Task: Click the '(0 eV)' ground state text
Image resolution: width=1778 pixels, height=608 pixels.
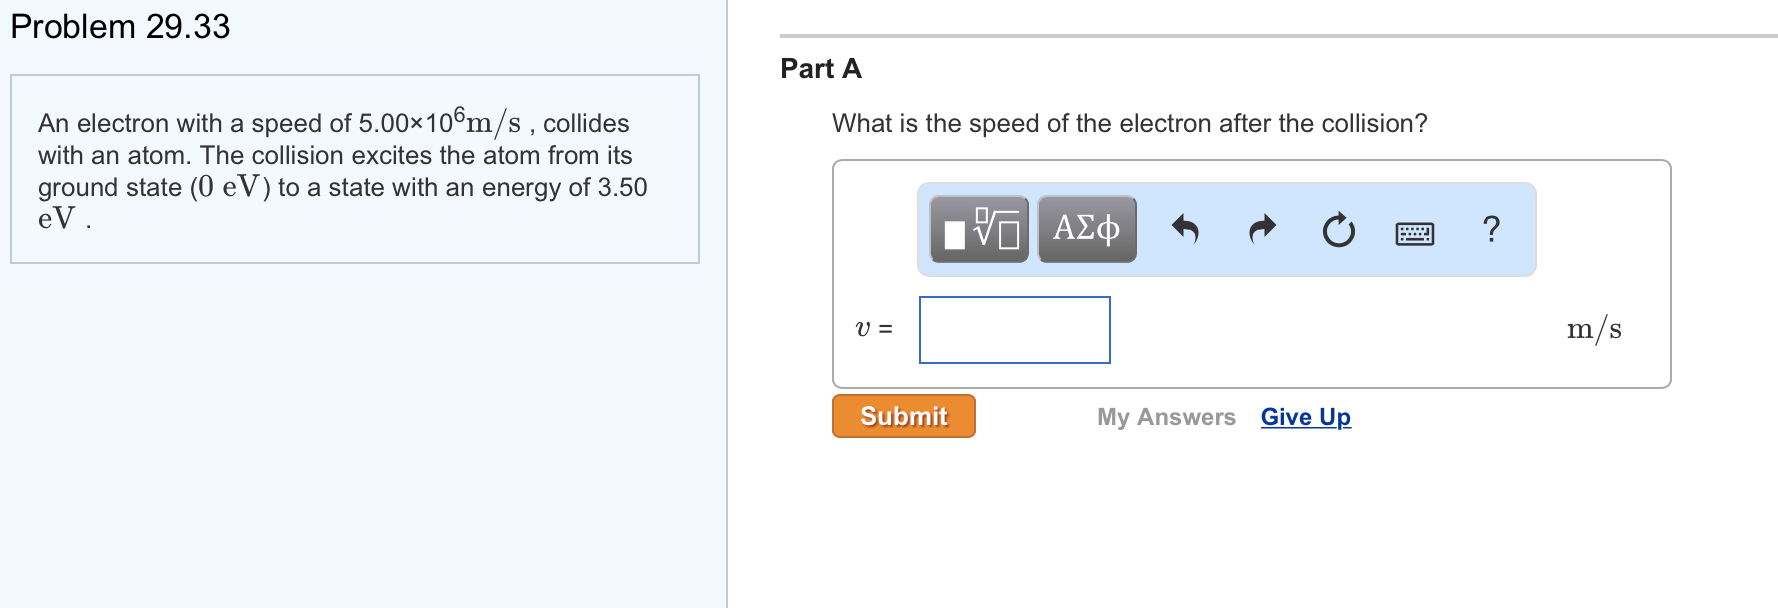Action: click(x=229, y=188)
